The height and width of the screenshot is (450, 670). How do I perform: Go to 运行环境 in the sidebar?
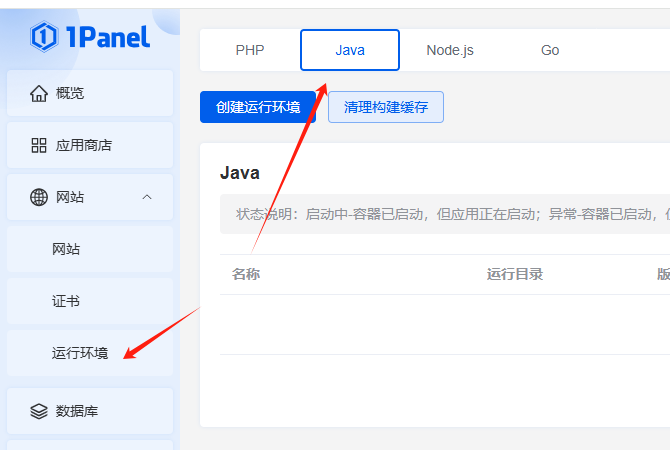coord(90,353)
